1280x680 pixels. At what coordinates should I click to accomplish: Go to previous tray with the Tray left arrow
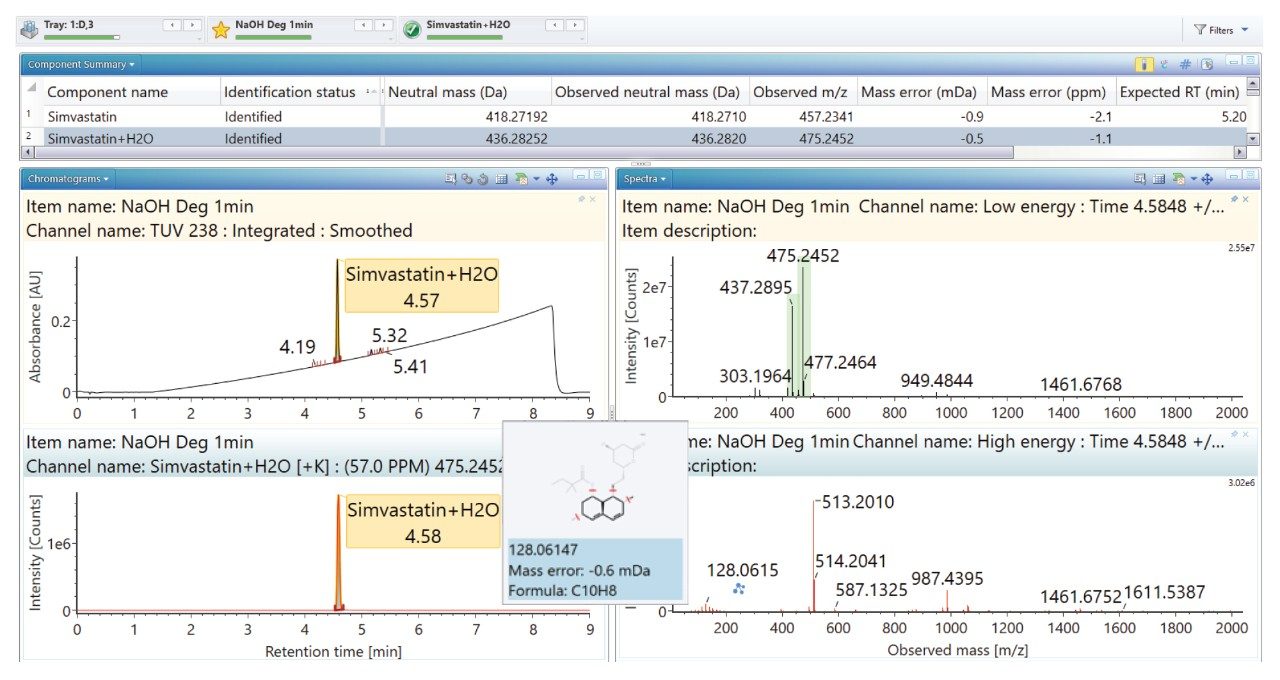click(x=171, y=25)
